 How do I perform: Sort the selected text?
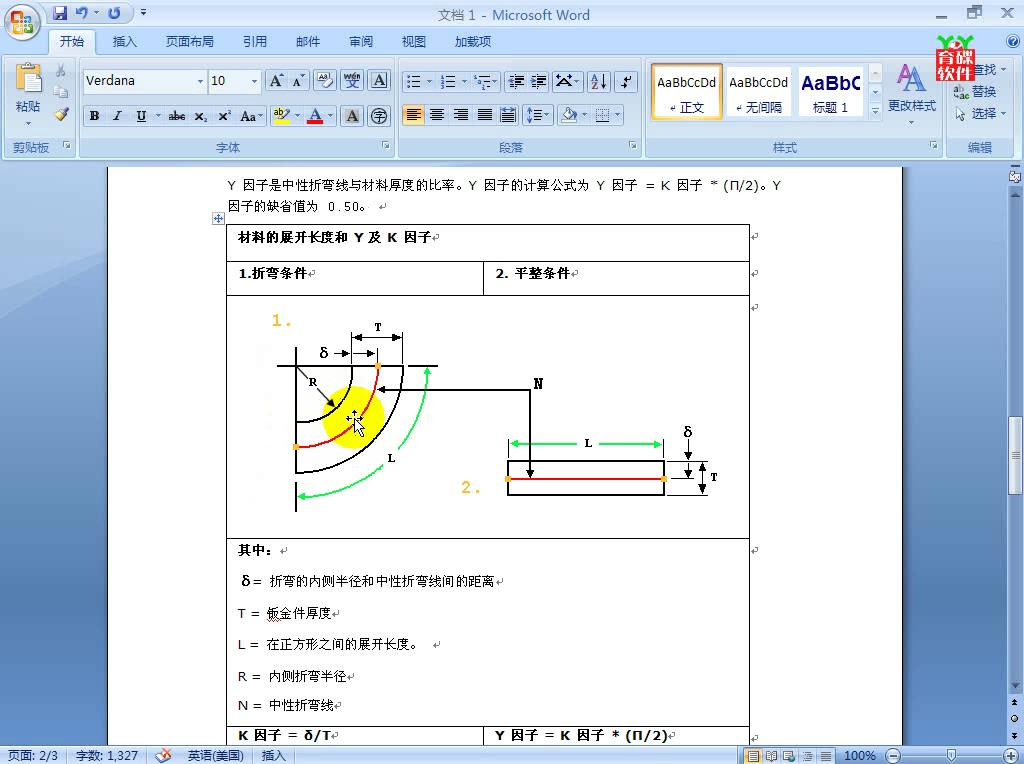coord(598,82)
